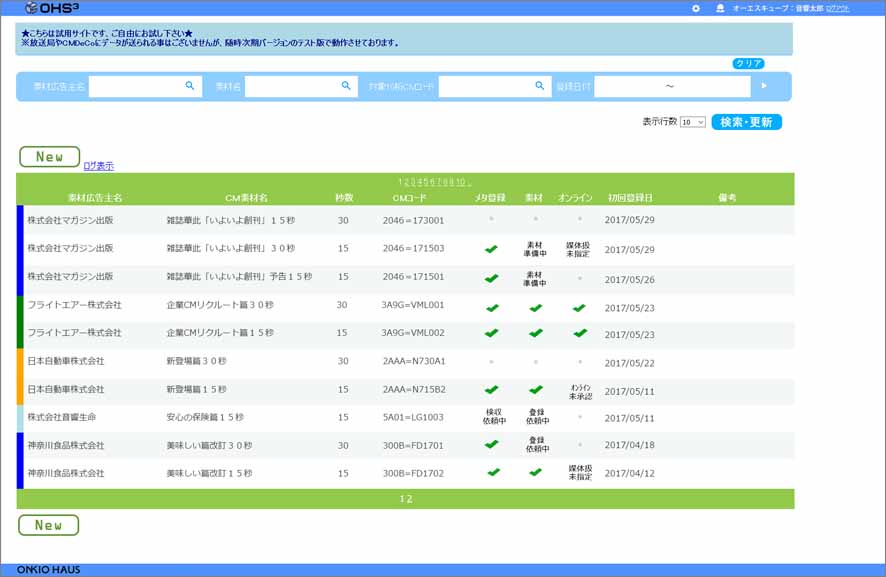
Task: Click the 初回登録日 column header
Action: tap(630, 198)
